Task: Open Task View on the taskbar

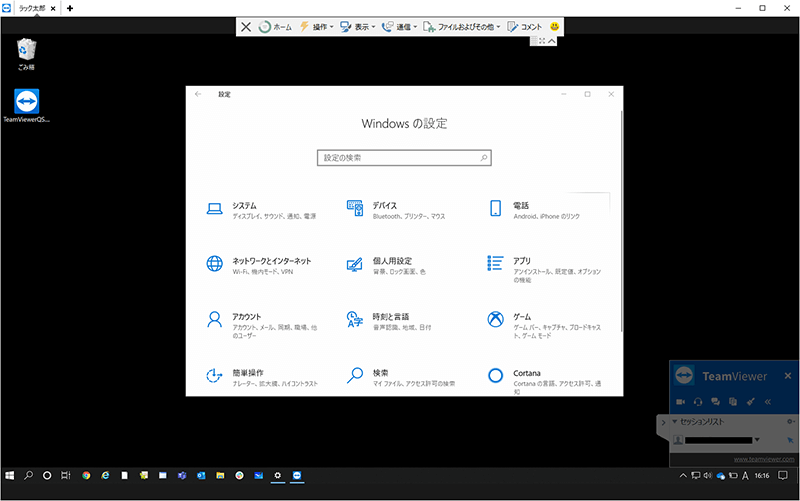Action: (66, 475)
